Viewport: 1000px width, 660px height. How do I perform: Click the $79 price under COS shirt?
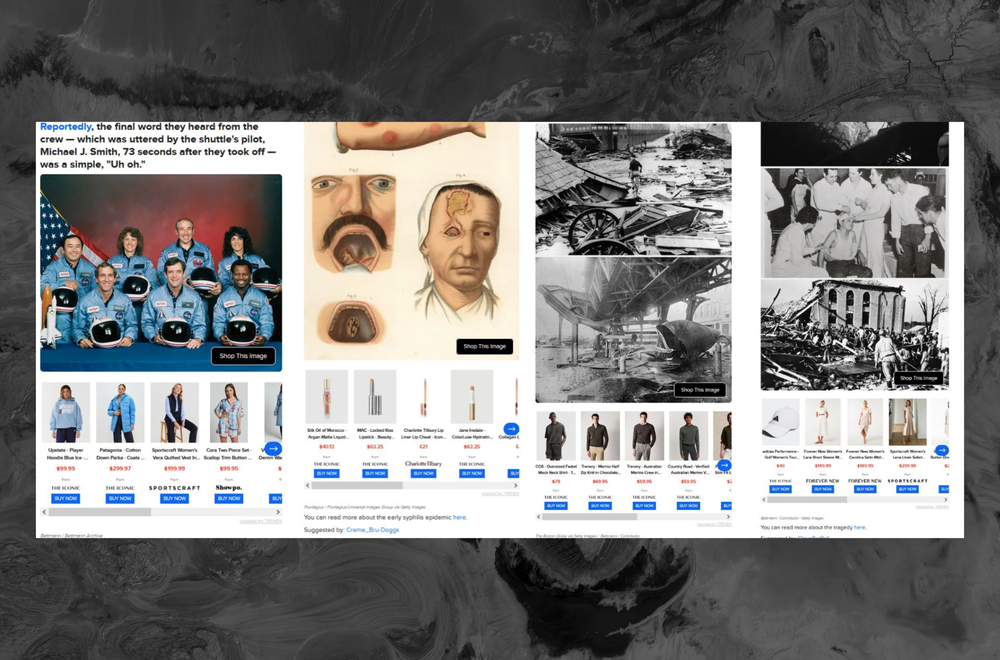[x=555, y=481]
